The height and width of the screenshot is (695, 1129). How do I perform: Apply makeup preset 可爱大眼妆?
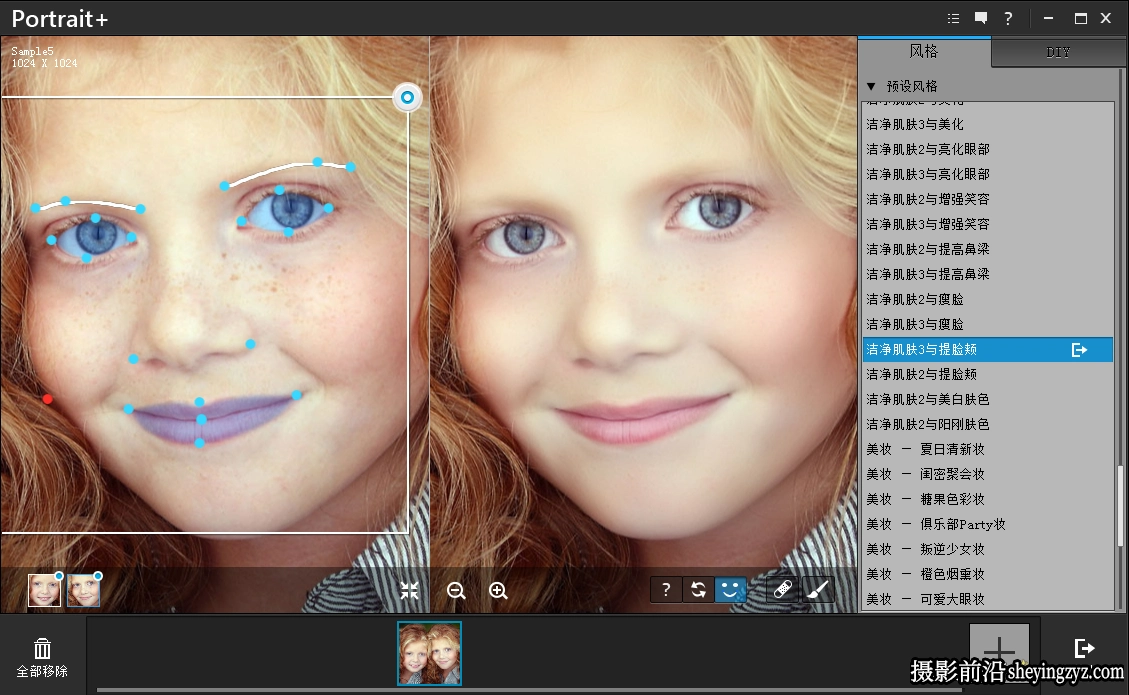coord(988,599)
